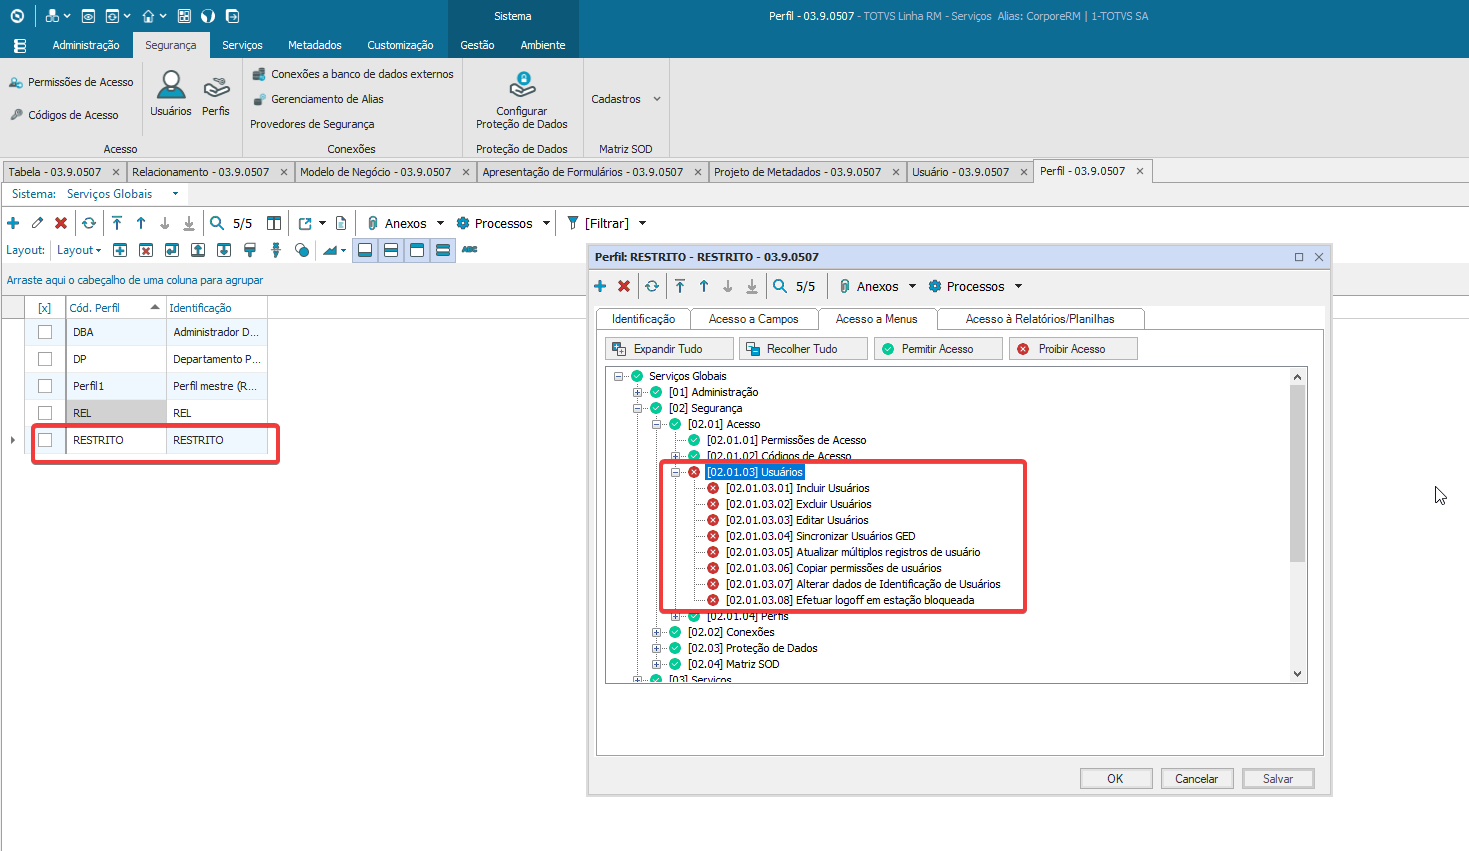The image size is (1469, 851).
Task: Click the chart icon in layout toolbar
Action: [330, 250]
